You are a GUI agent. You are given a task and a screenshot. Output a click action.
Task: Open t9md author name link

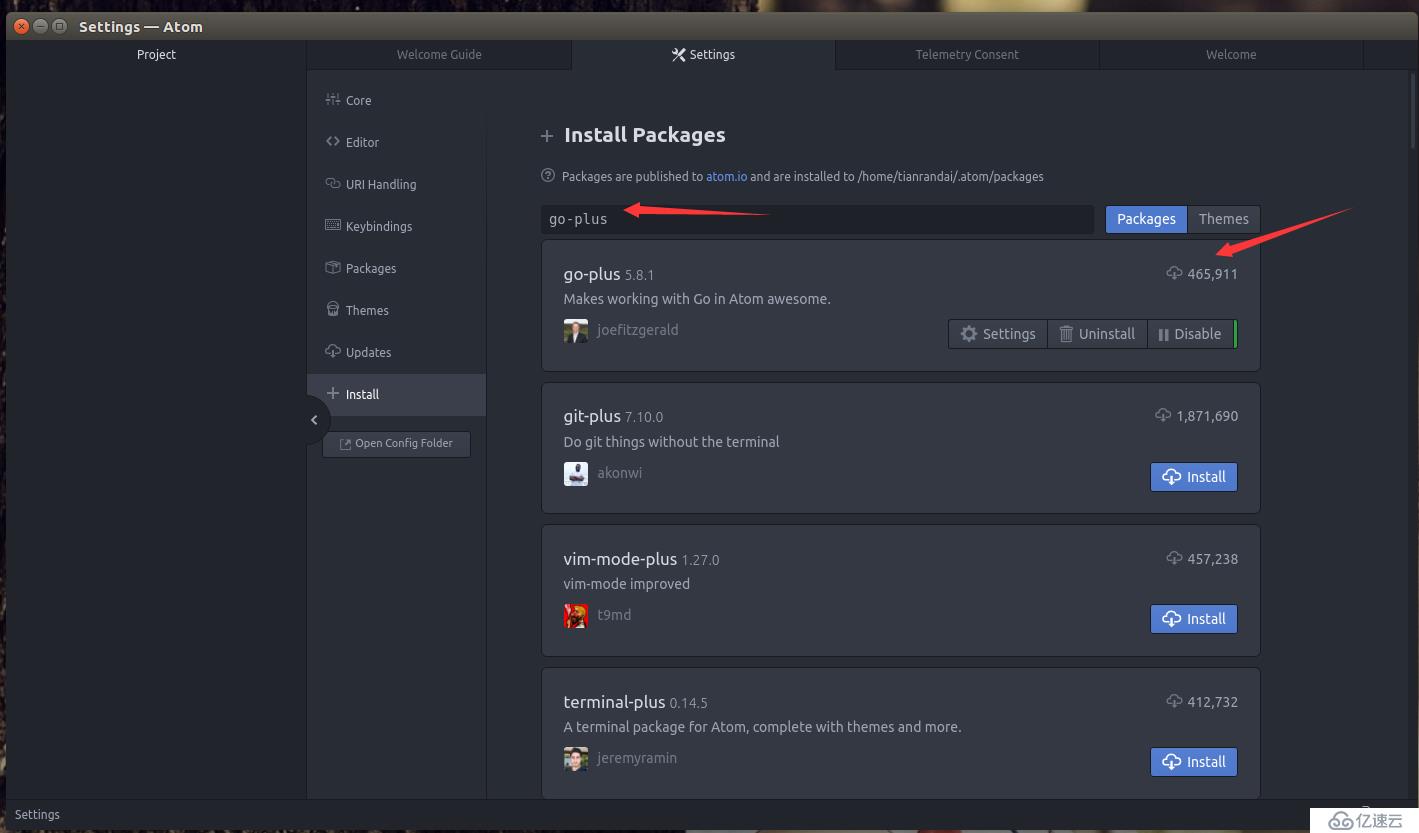coord(614,615)
